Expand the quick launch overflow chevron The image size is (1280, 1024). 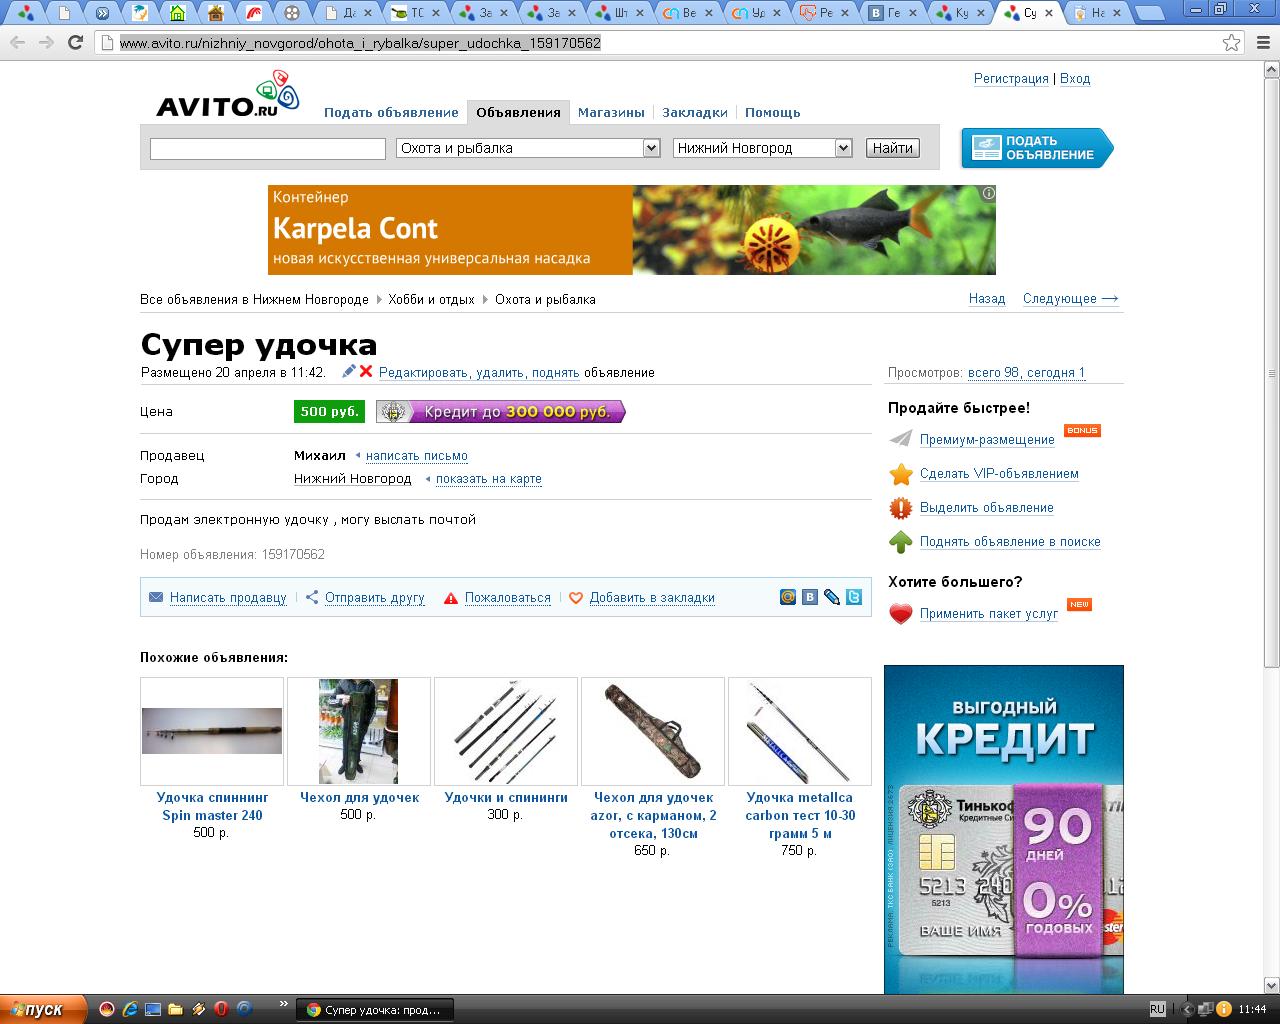(283, 1004)
